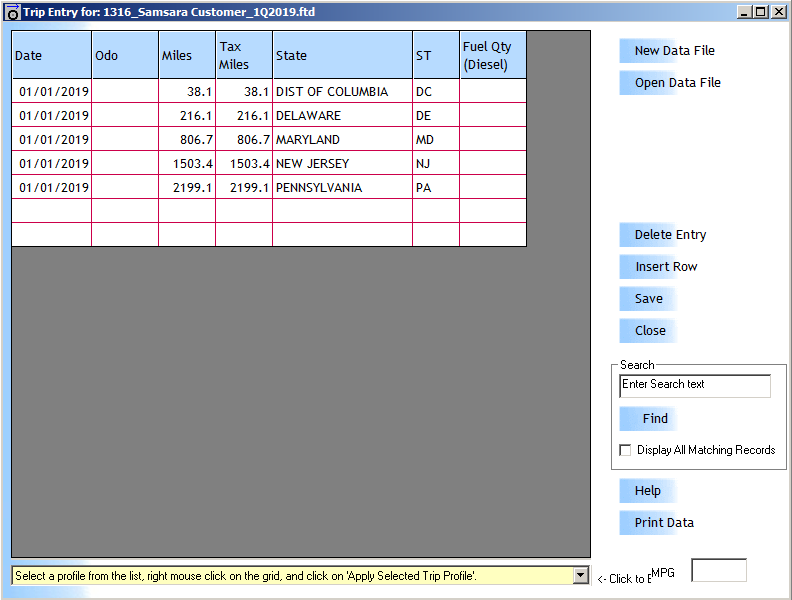Image resolution: width=792 pixels, height=600 pixels.
Task: Click Tax Miles 1503.4 in New Jersey row
Action: 244,163
